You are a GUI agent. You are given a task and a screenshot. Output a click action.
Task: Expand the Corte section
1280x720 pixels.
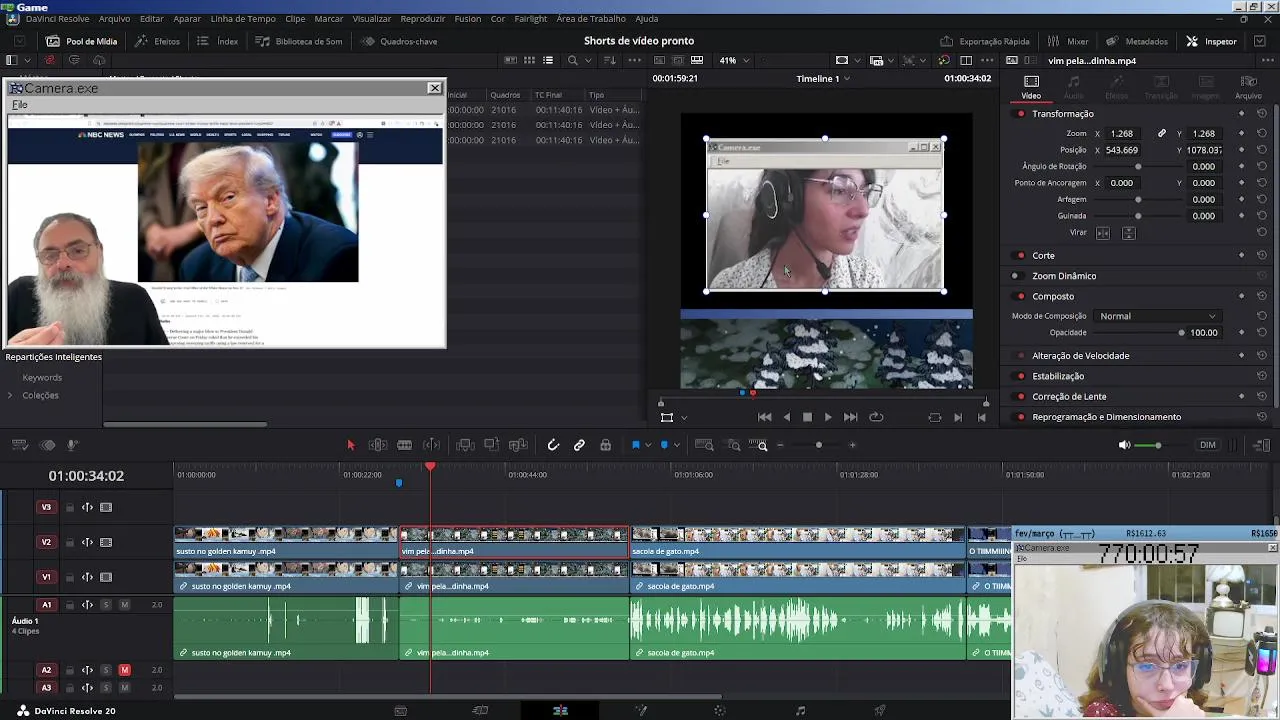1043,256
